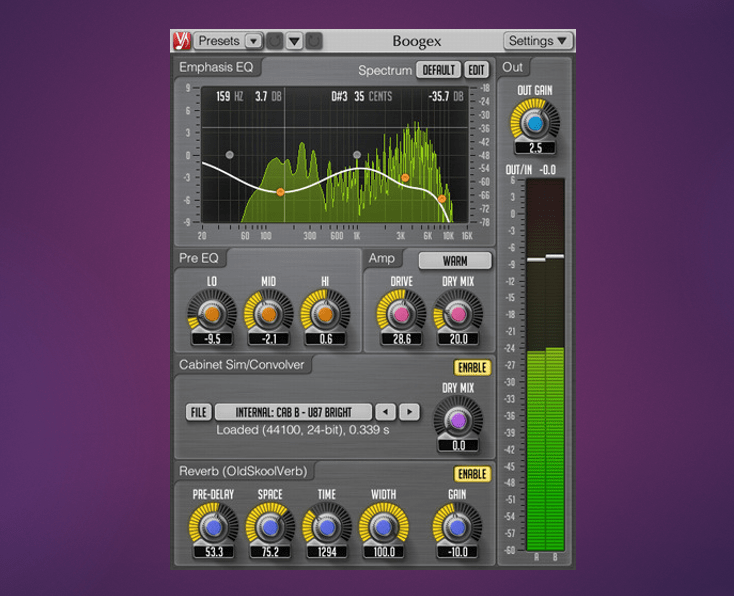The height and width of the screenshot is (596, 734).
Task: Click the Amp DRY MIX value 20.0
Action: point(458,339)
